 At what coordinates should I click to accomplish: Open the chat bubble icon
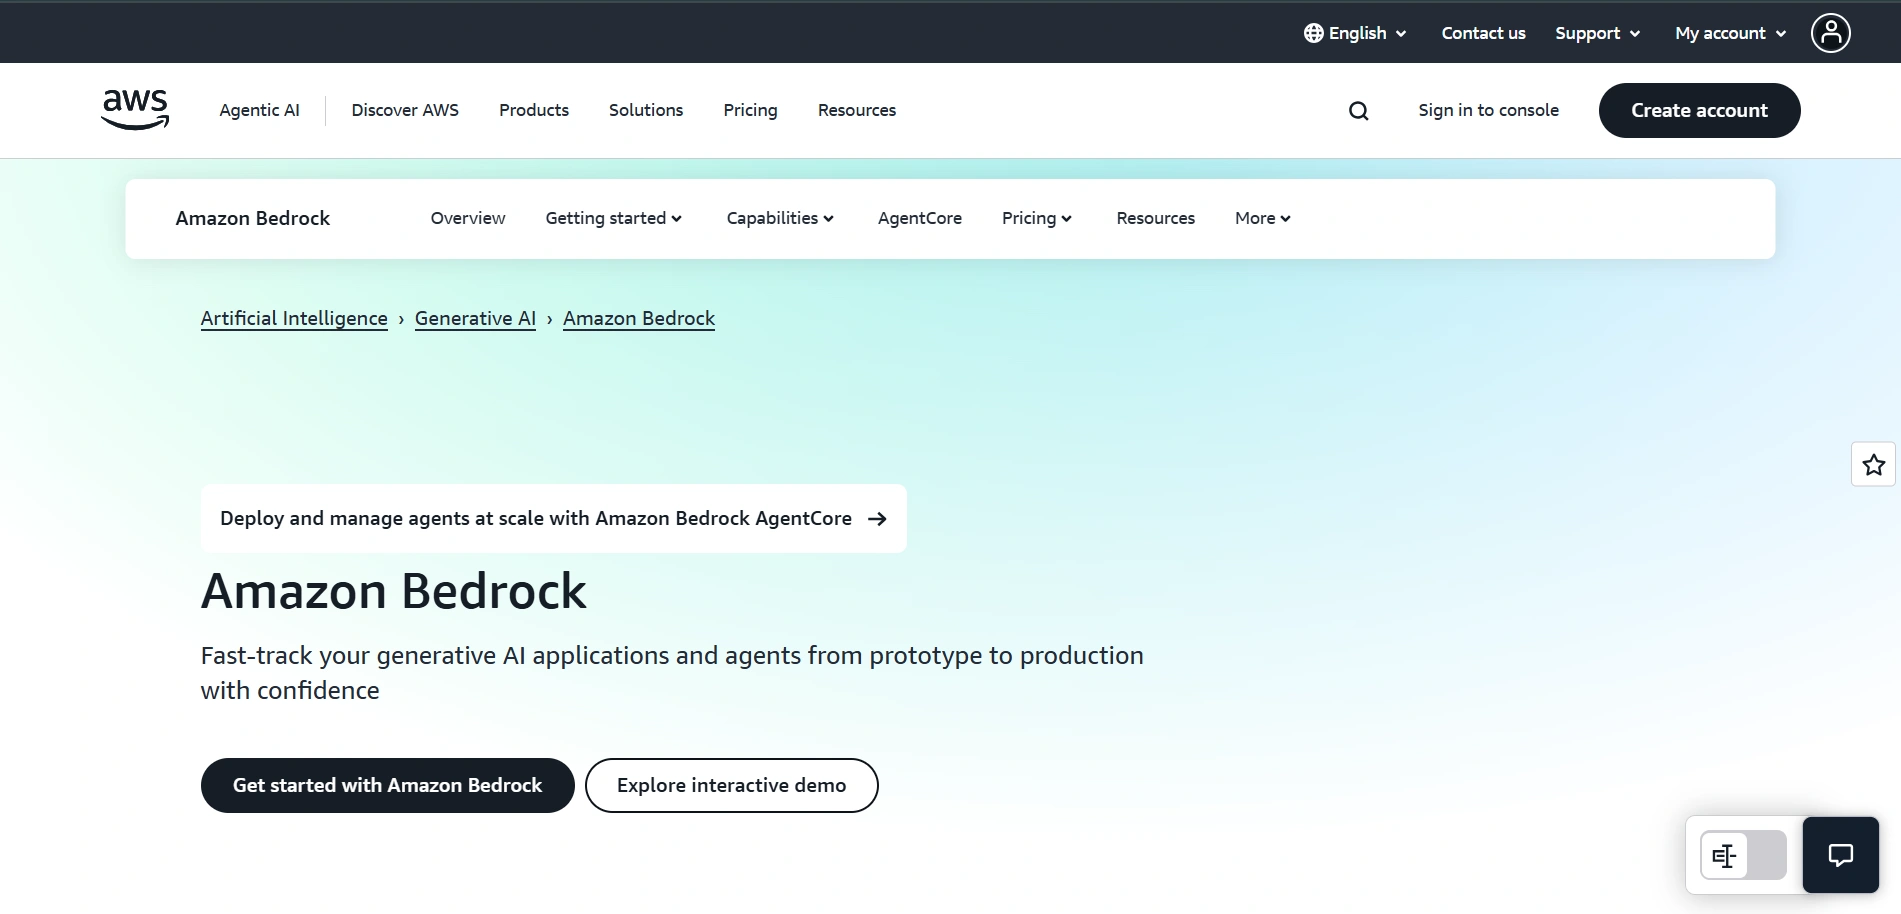1840,855
